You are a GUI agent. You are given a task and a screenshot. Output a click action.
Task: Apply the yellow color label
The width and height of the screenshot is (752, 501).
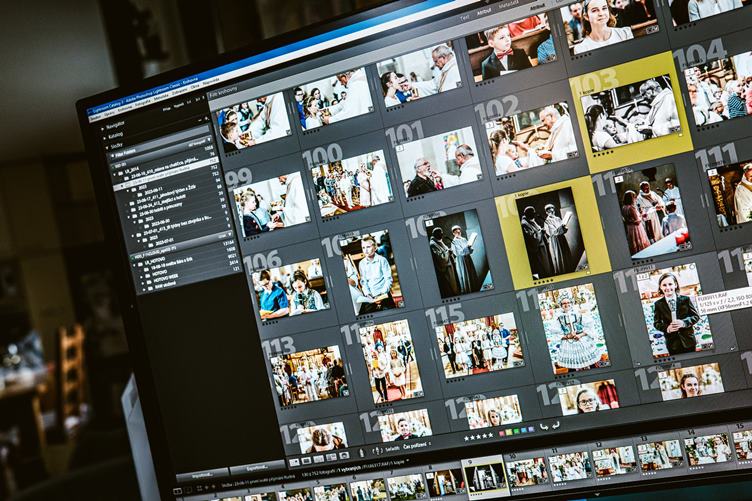coord(508,432)
